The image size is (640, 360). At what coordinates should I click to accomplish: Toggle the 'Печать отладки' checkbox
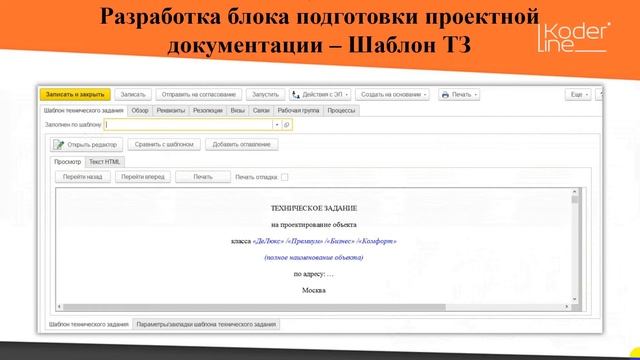coord(284,177)
